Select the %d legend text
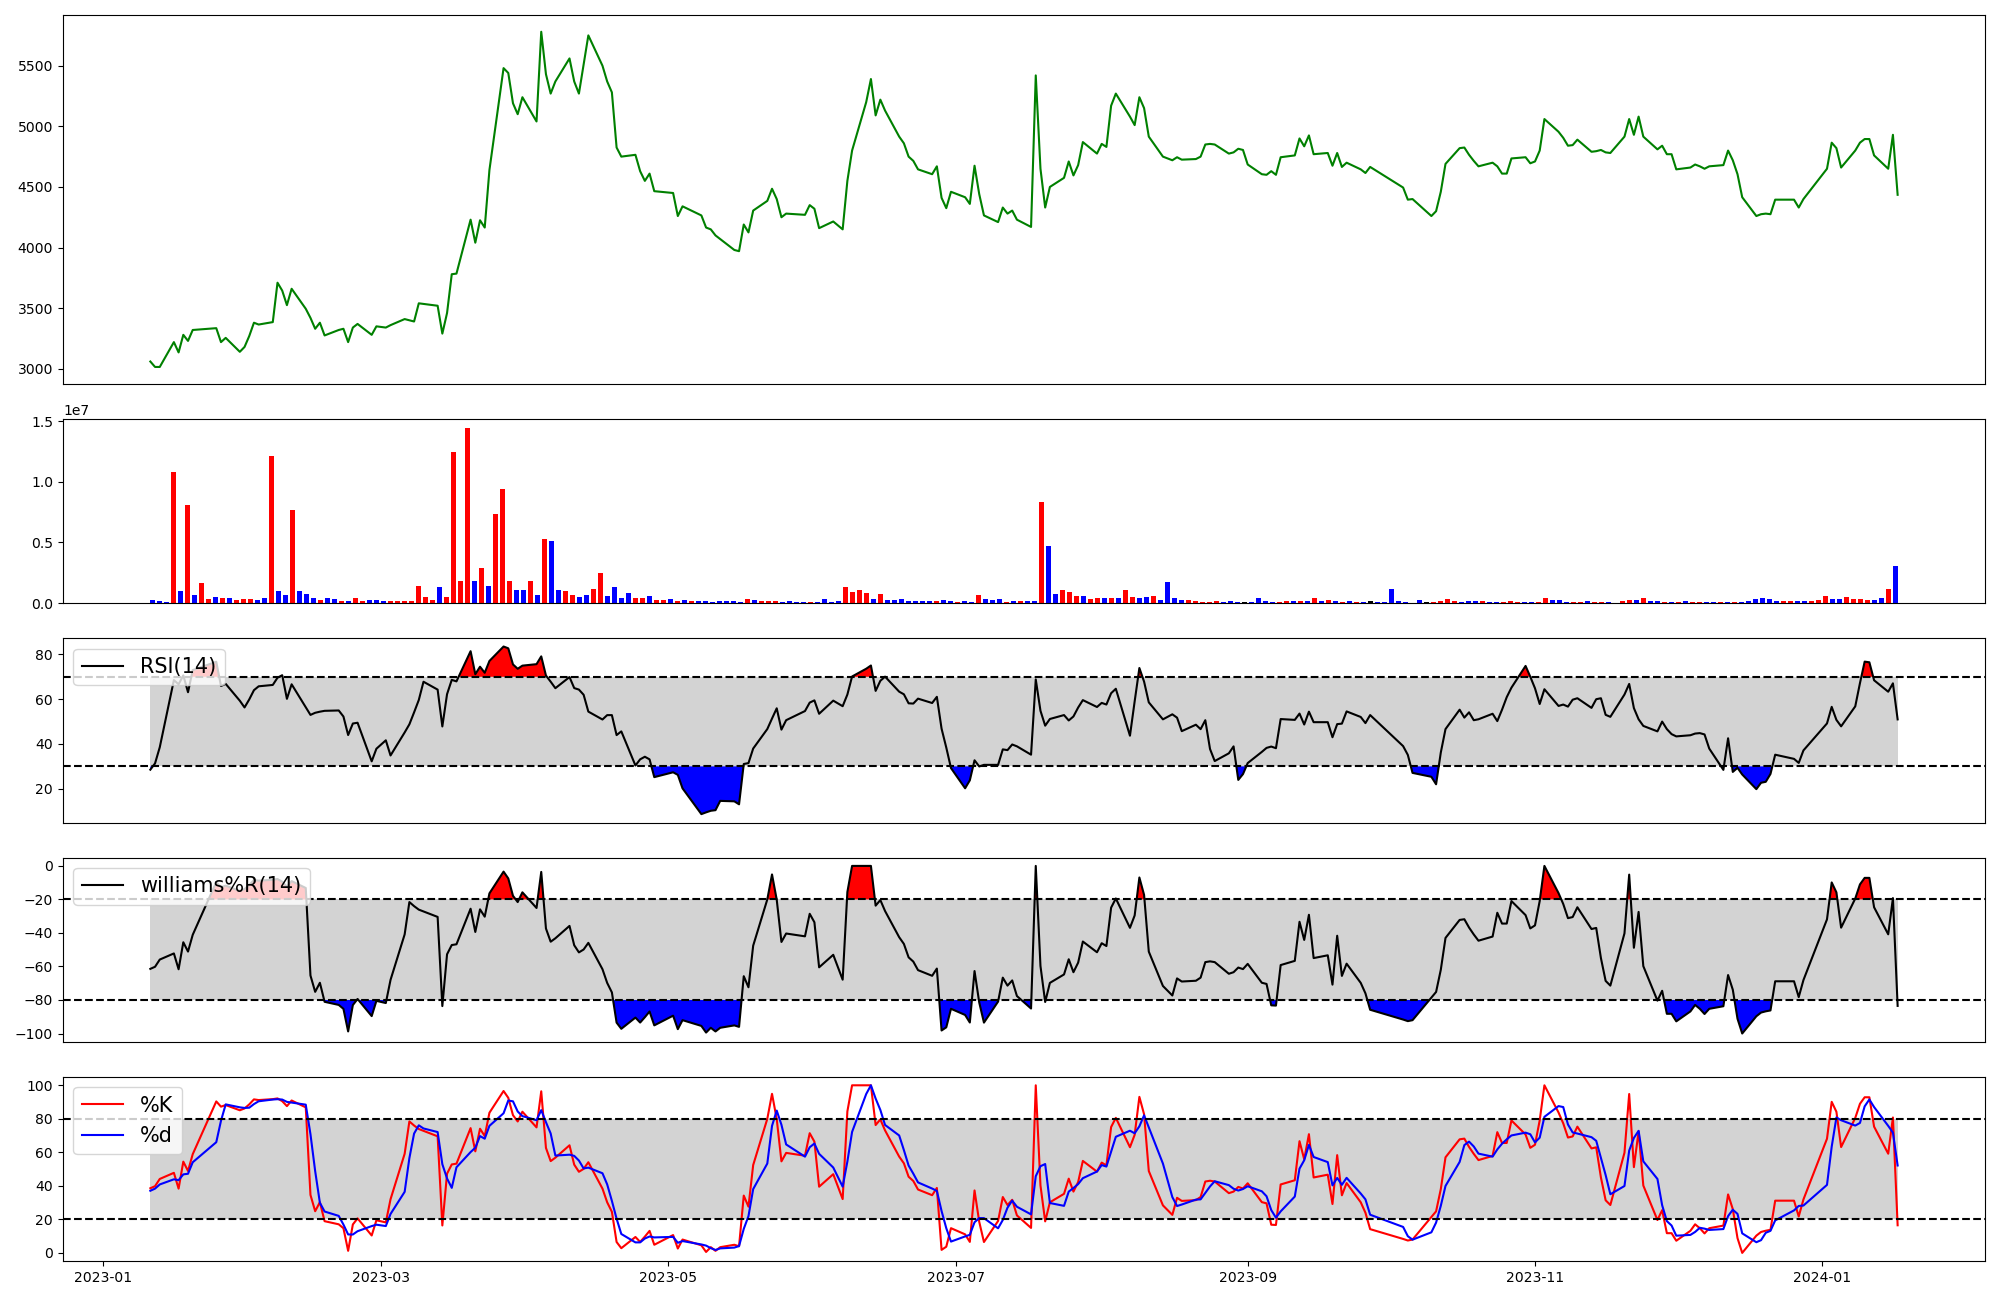The image size is (2000, 1300). click(156, 1135)
